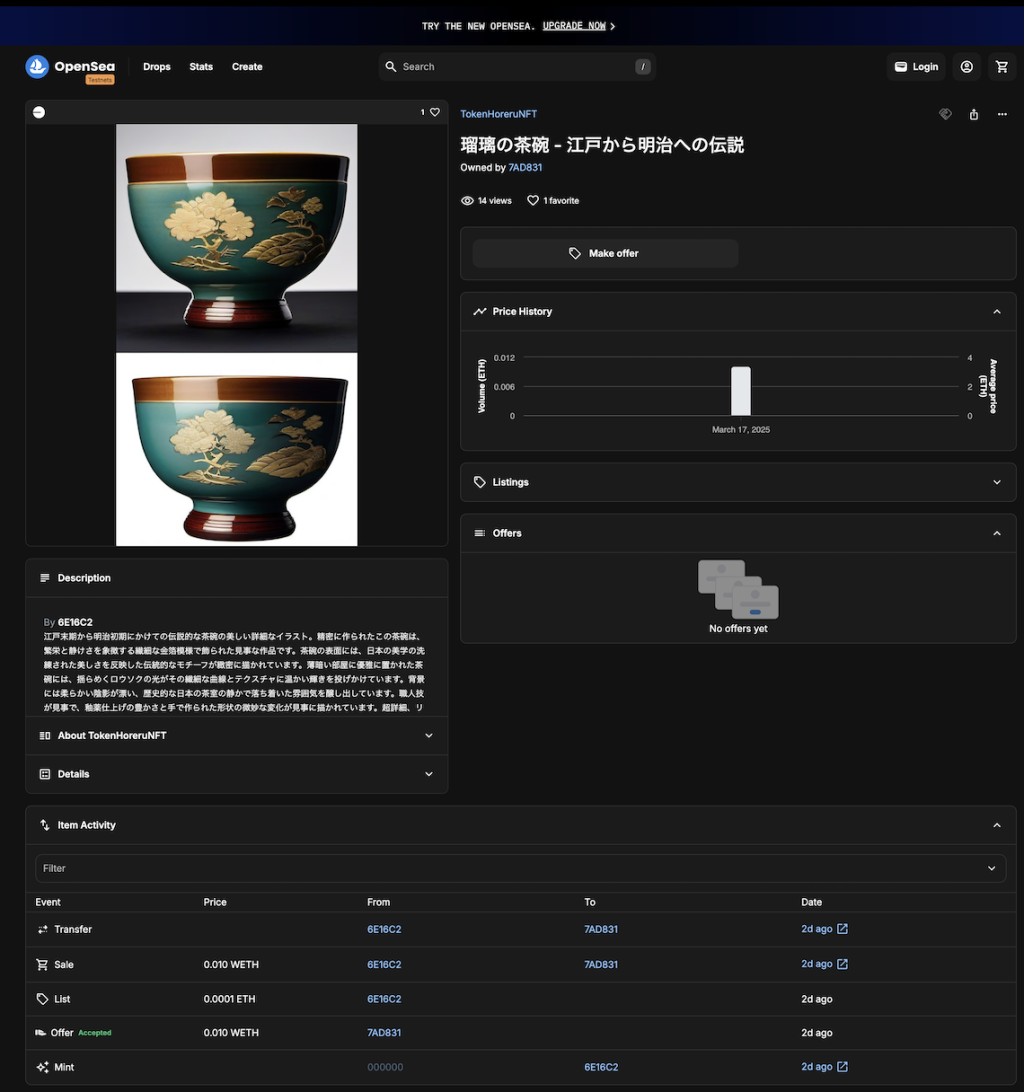Click the Offer Accepted status label
This screenshot has width=1024, height=1092.
(x=95, y=1033)
